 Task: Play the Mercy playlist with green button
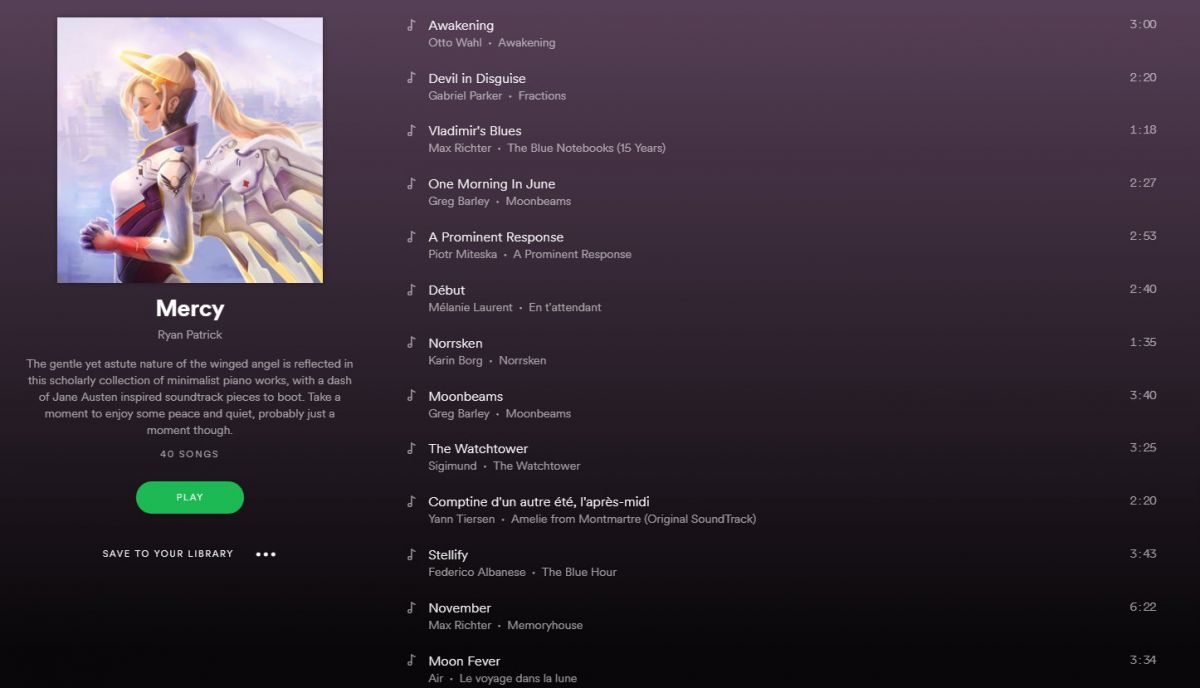tap(190, 497)
